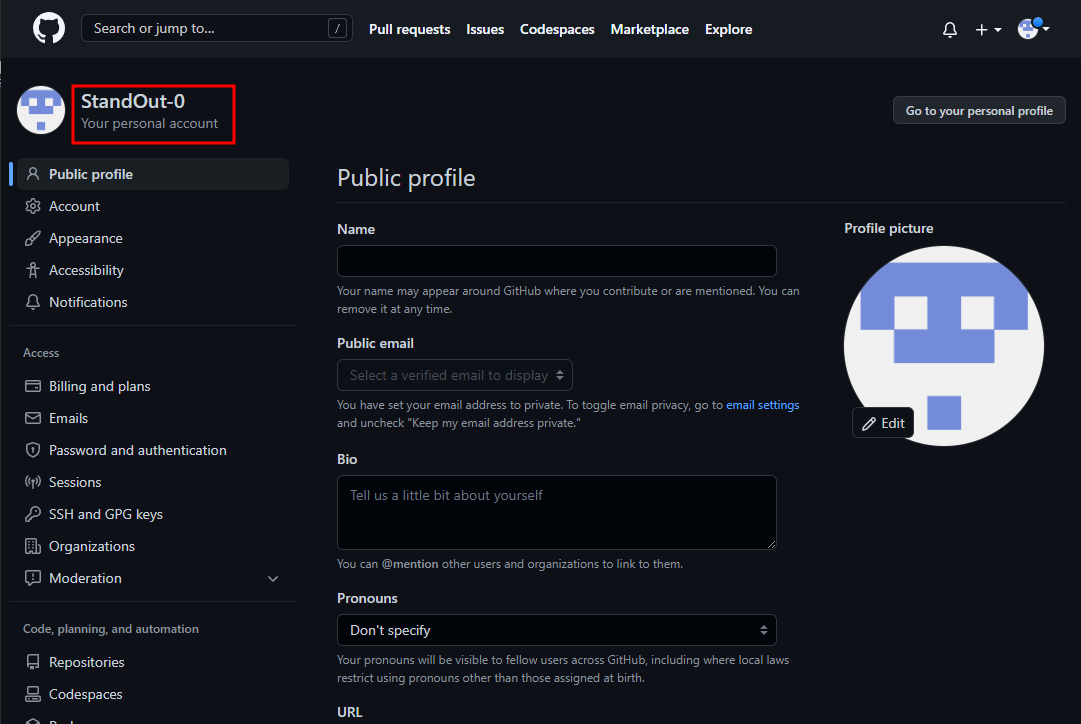1081x724 pixels.
Task: Open the Public email select dropdown
Action: [x=455, y=375]
